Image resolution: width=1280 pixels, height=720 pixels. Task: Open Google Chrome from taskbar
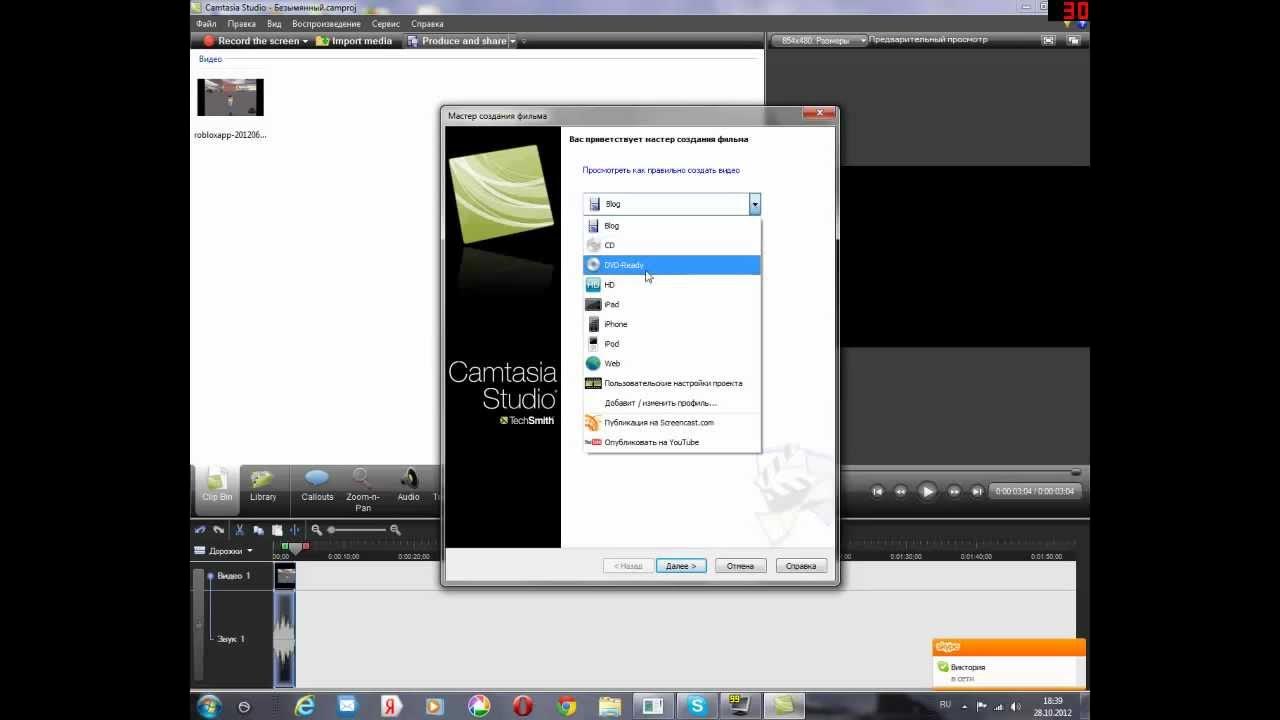point(566,706)
